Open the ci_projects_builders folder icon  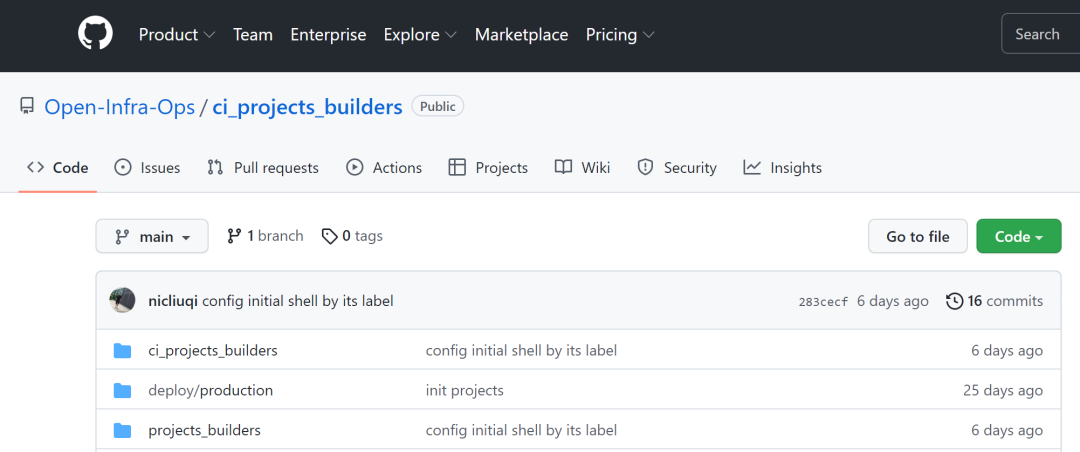pyautogui.click(x=123, y=351)
